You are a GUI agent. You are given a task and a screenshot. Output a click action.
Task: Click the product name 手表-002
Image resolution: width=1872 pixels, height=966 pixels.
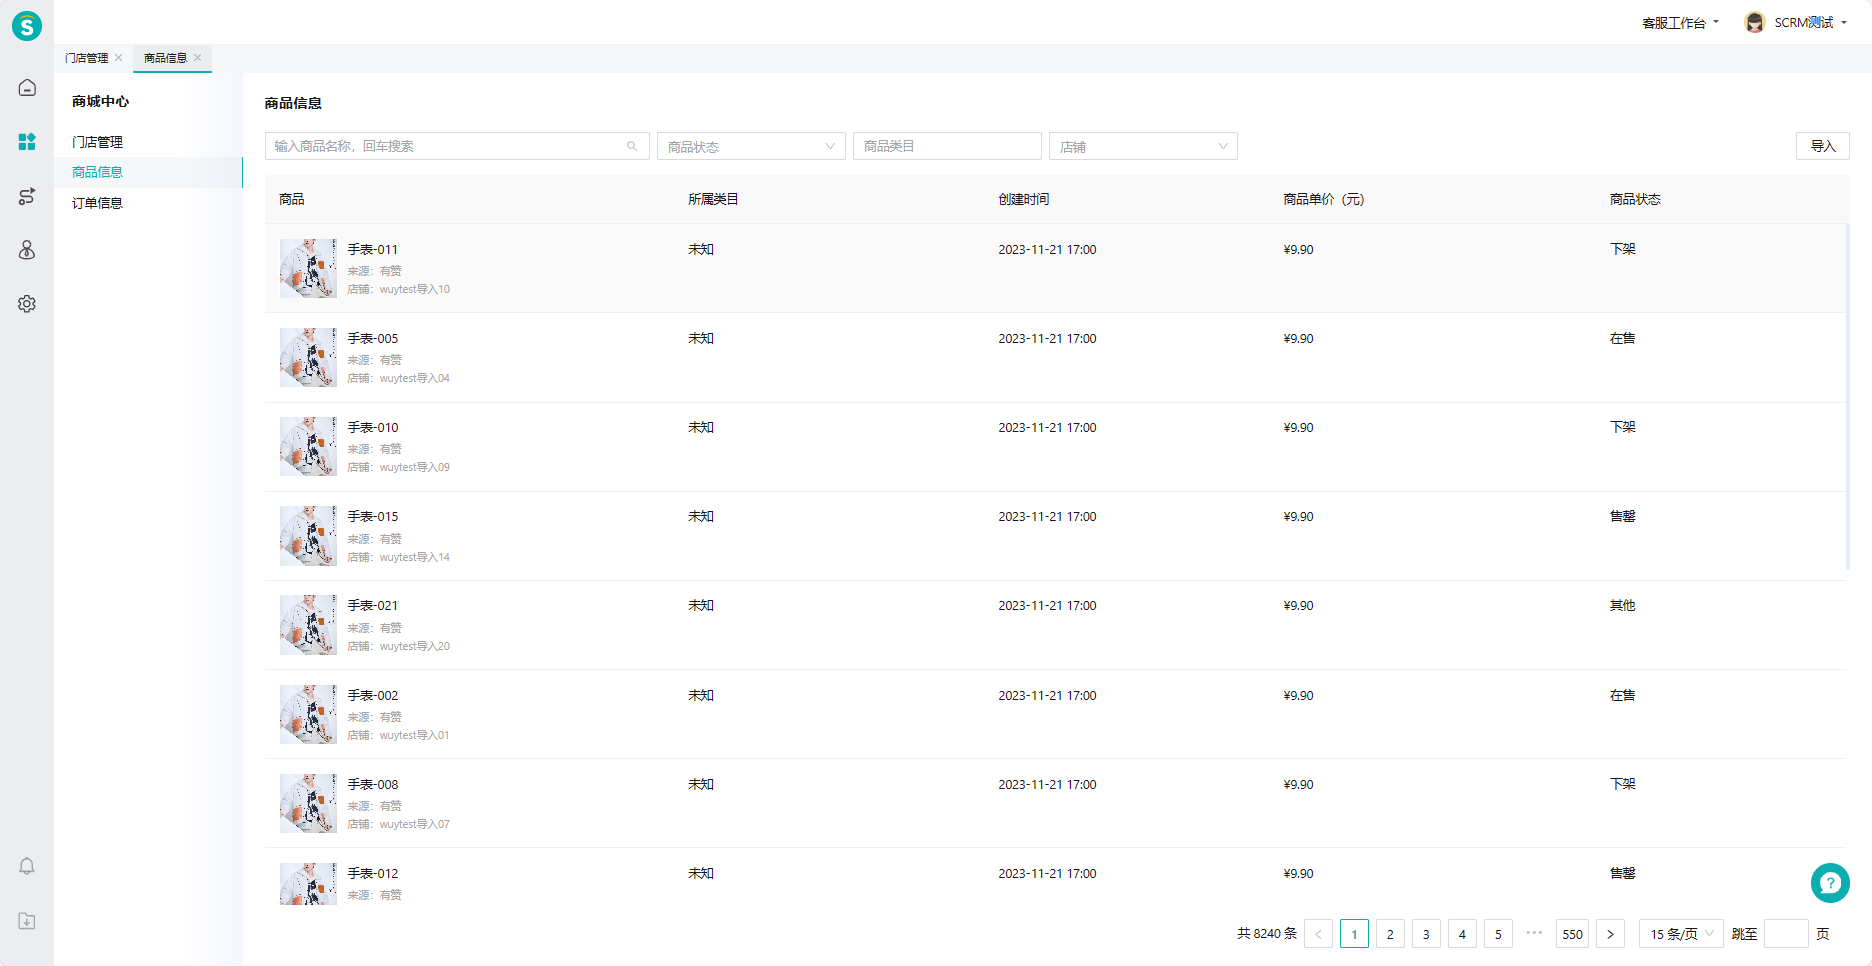(373, 695)
